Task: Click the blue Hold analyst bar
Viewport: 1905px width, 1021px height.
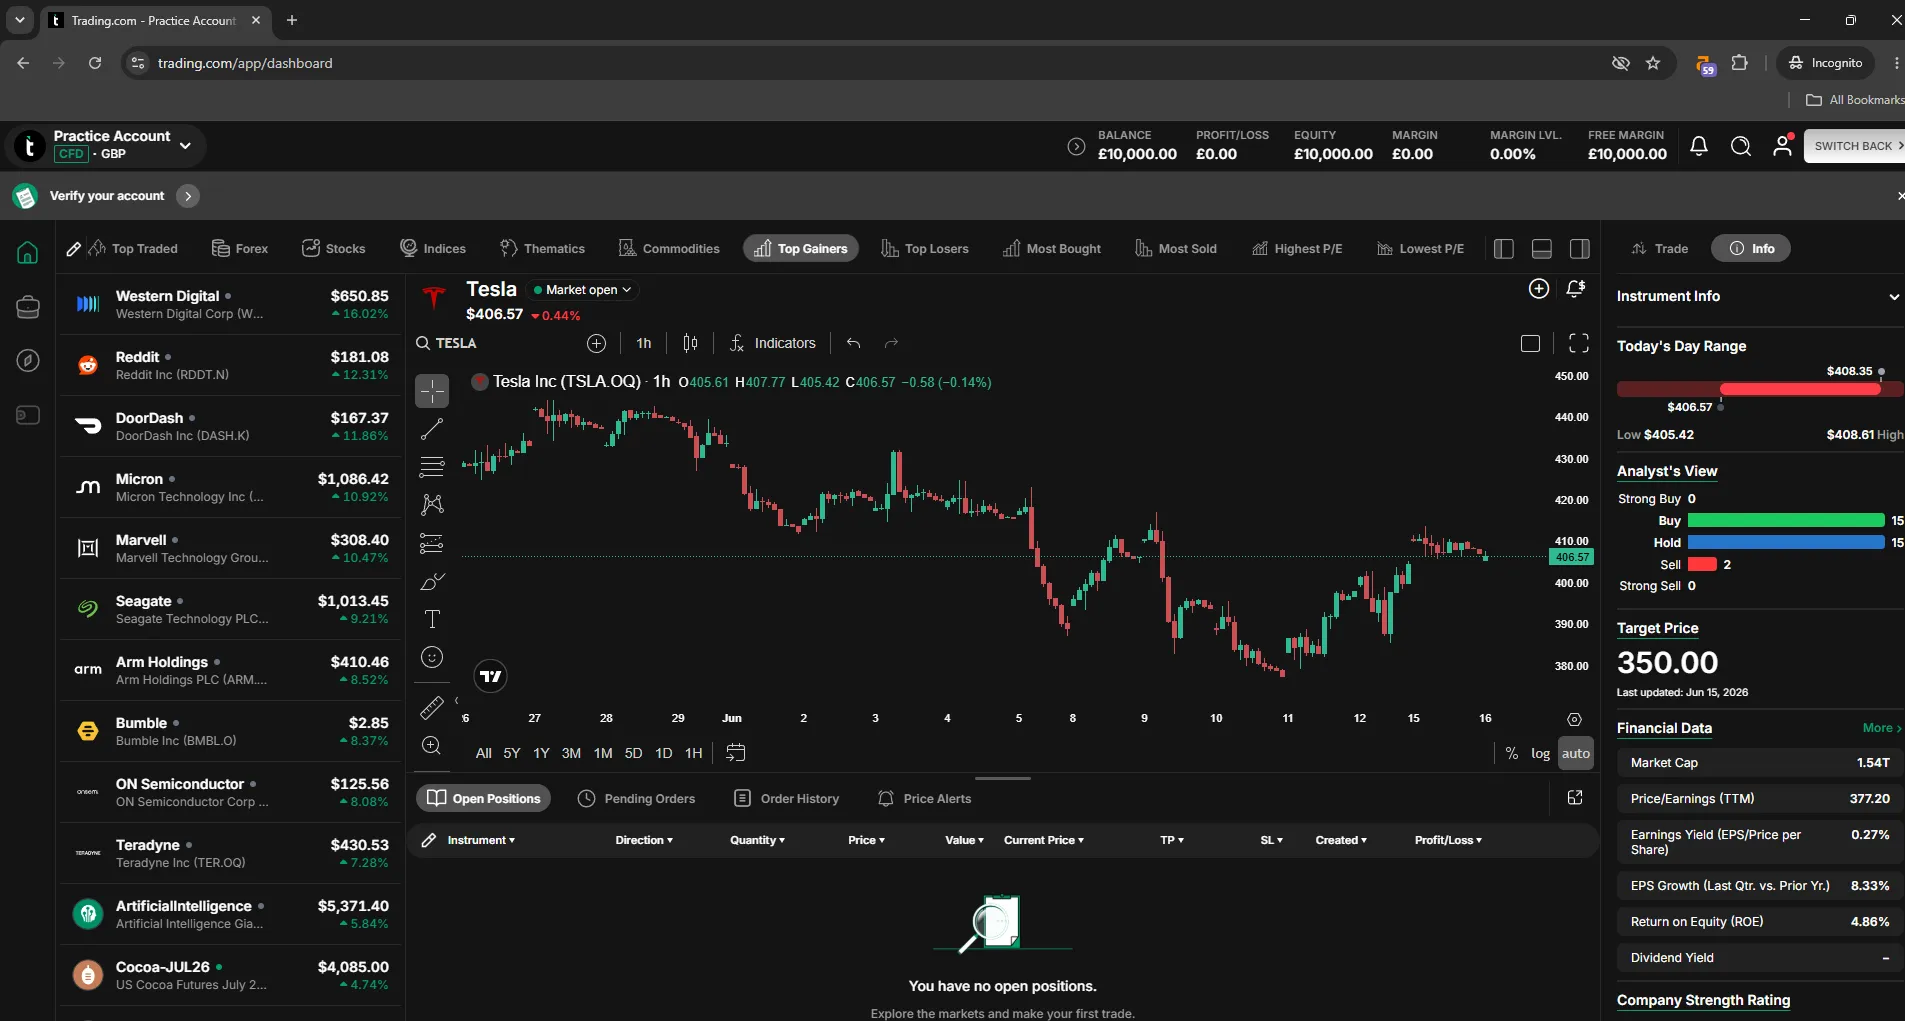Action: [1786, 542]
